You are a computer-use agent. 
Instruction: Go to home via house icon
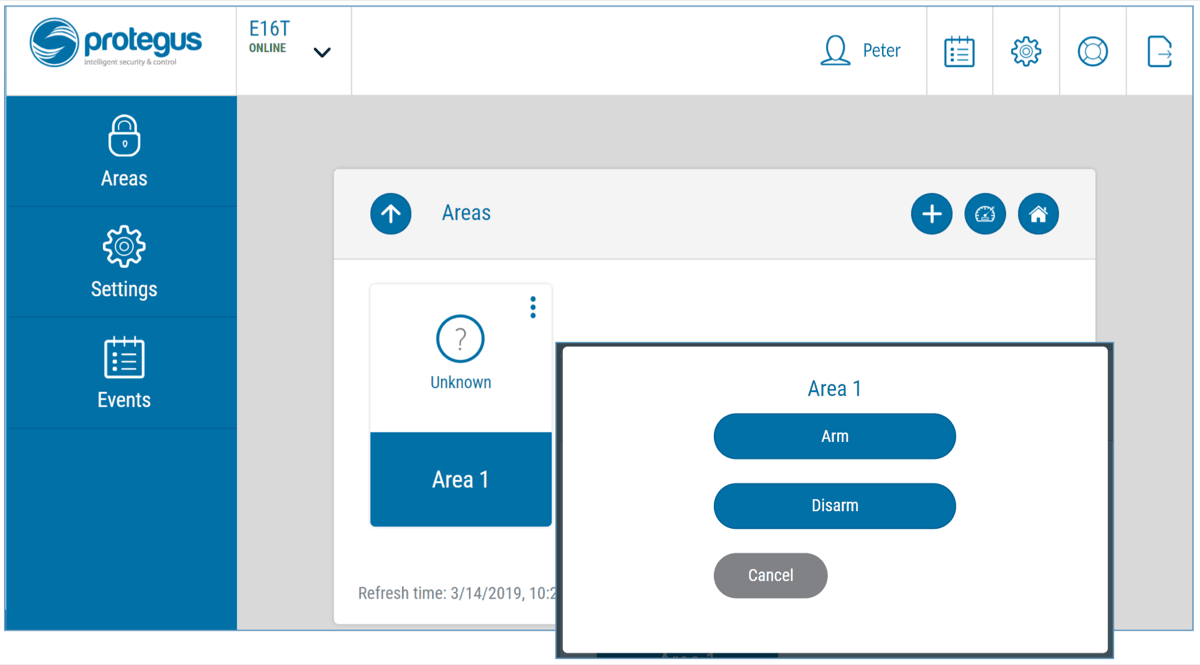[1038, 214]
